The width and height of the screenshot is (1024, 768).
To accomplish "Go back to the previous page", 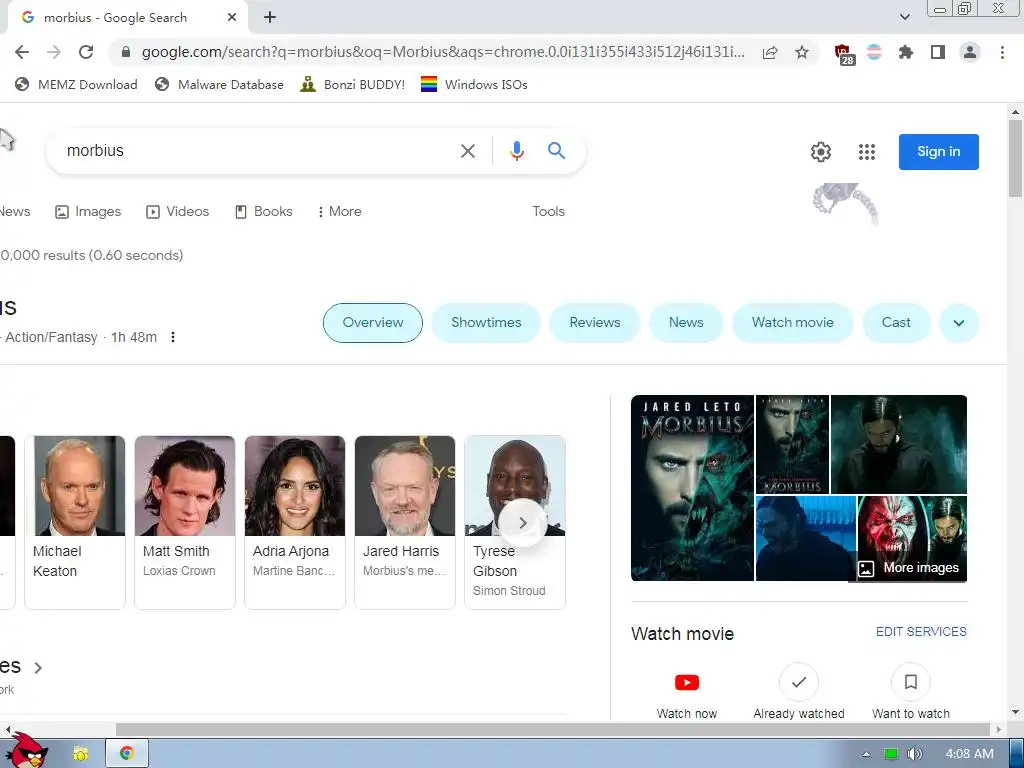I will click(22, 52).
